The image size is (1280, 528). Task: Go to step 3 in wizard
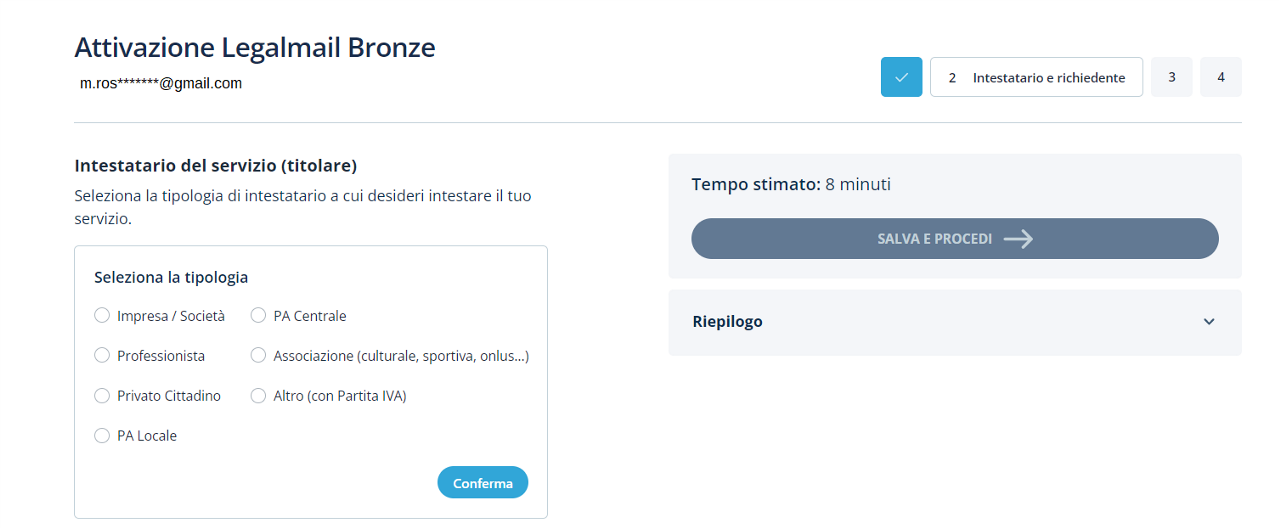pos(1171,77)
